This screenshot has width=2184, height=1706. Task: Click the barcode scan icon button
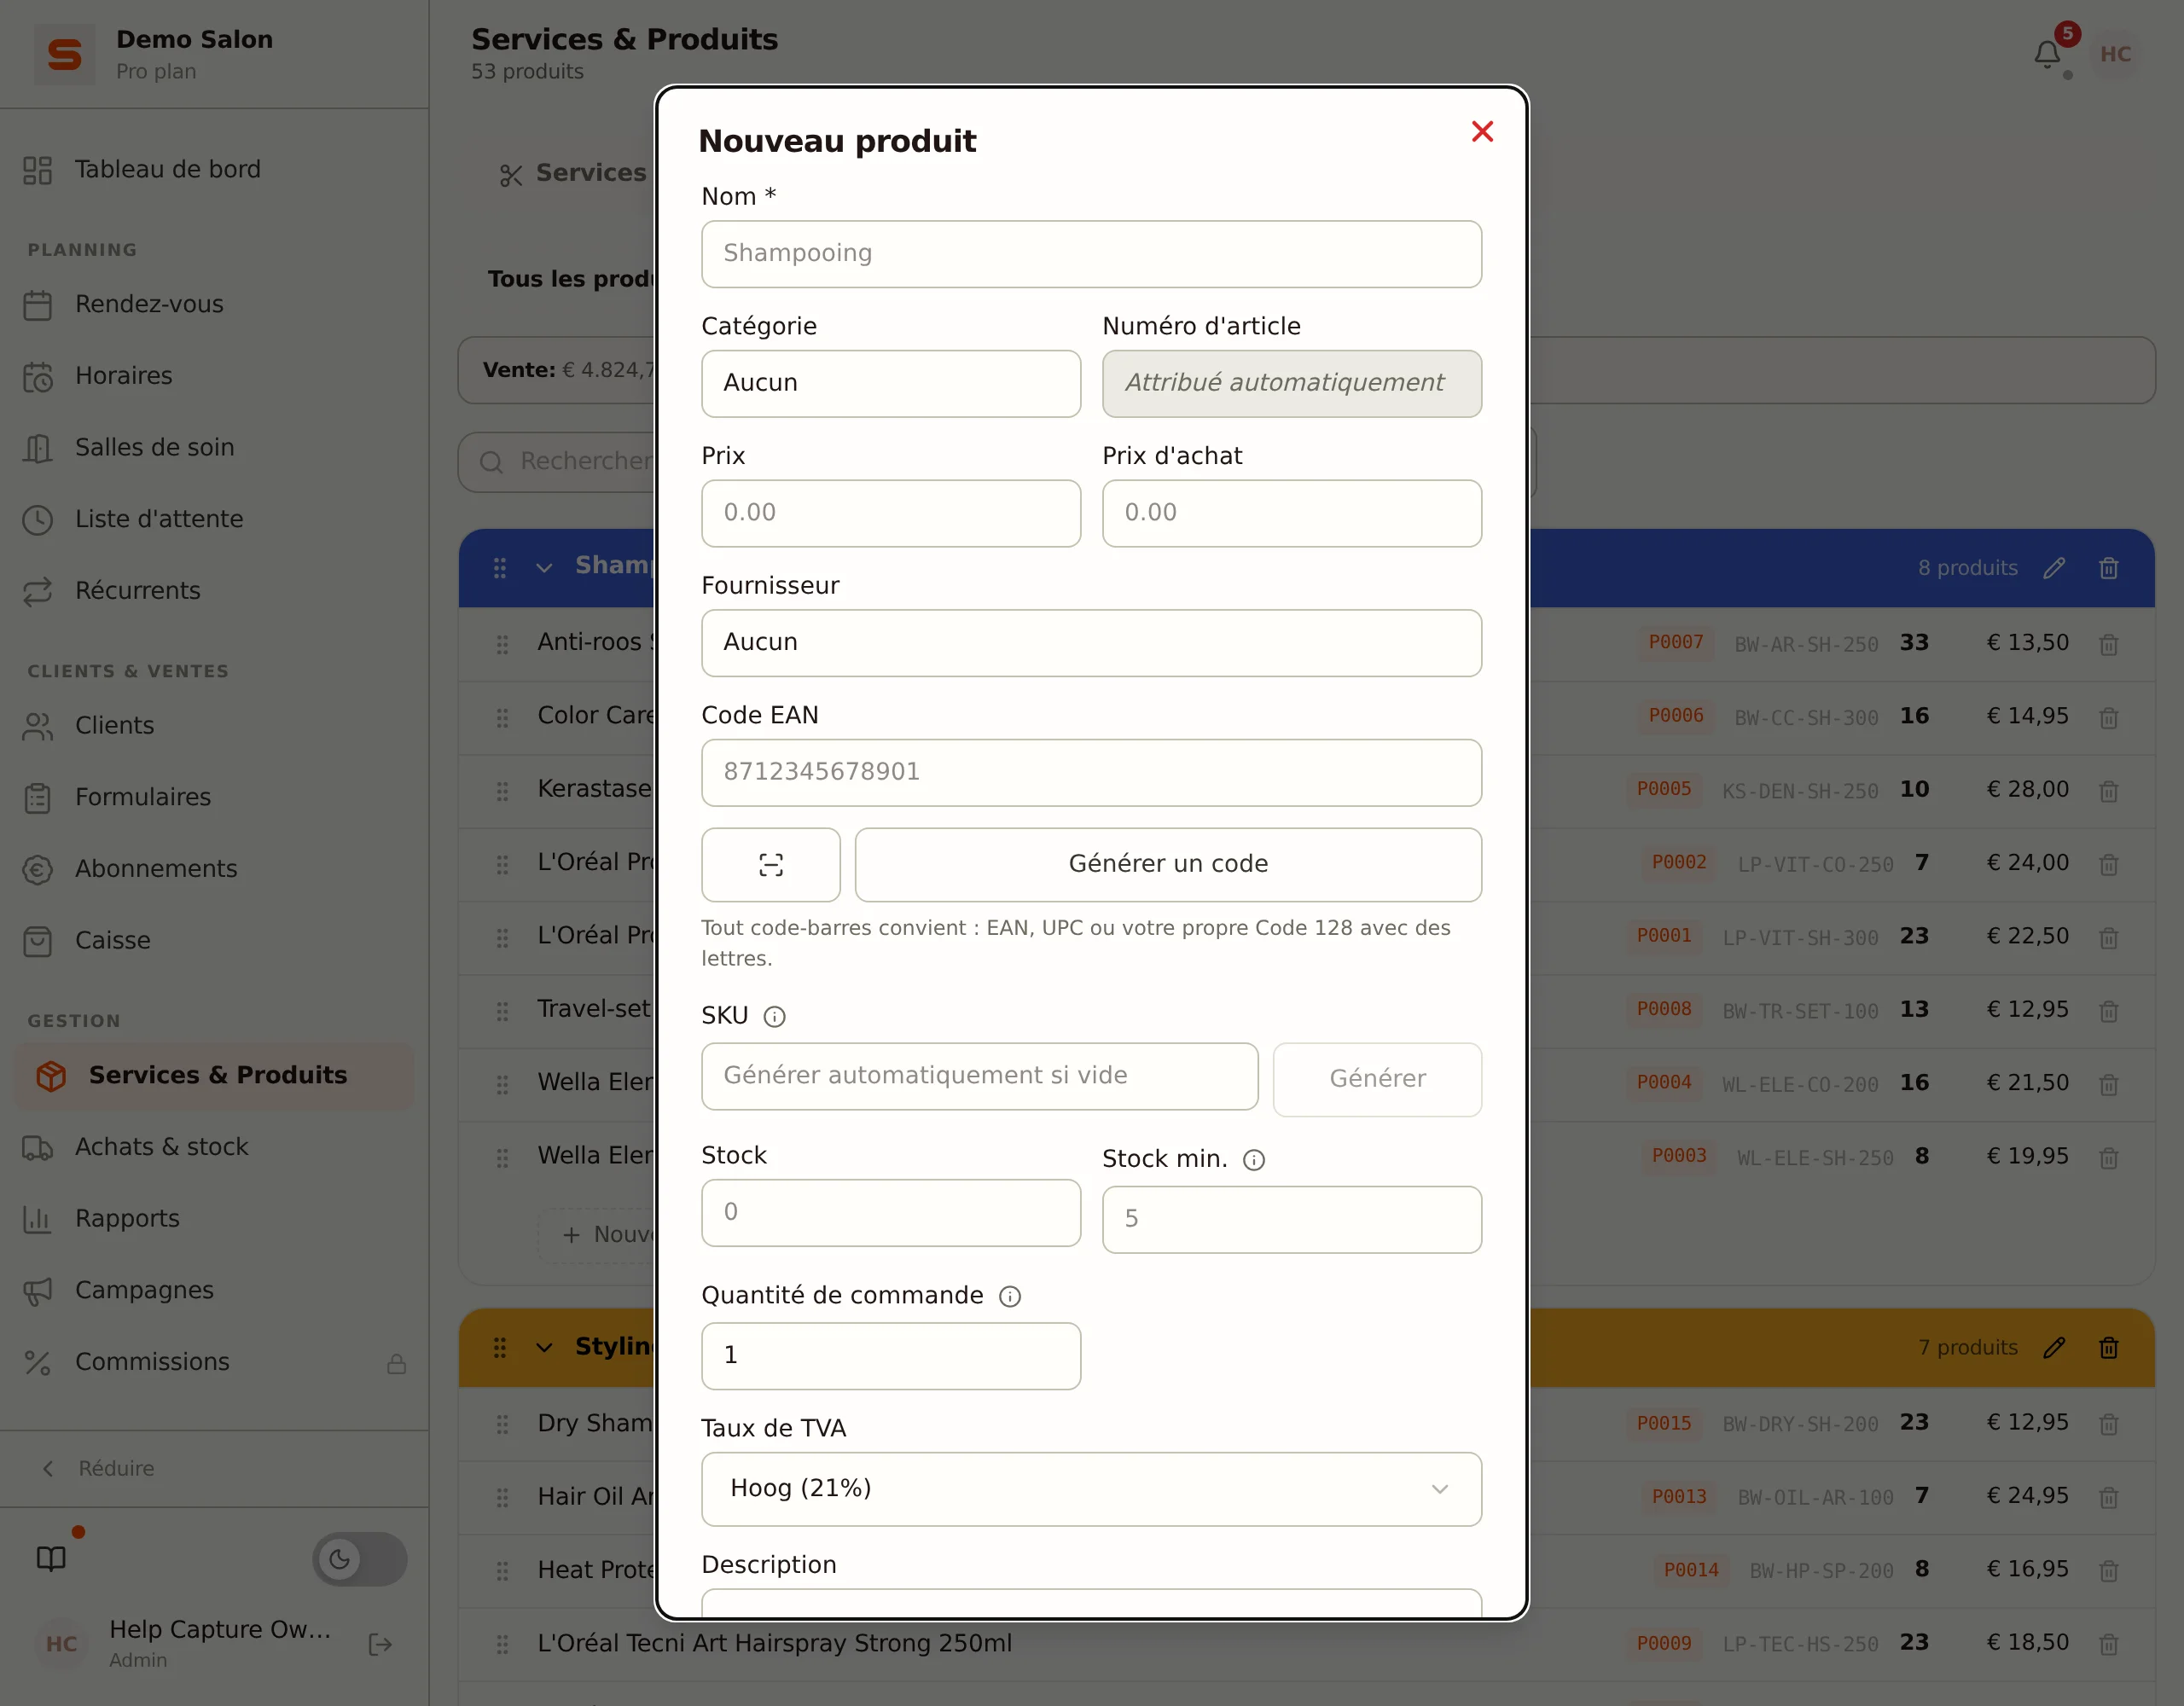coord(770,865)
